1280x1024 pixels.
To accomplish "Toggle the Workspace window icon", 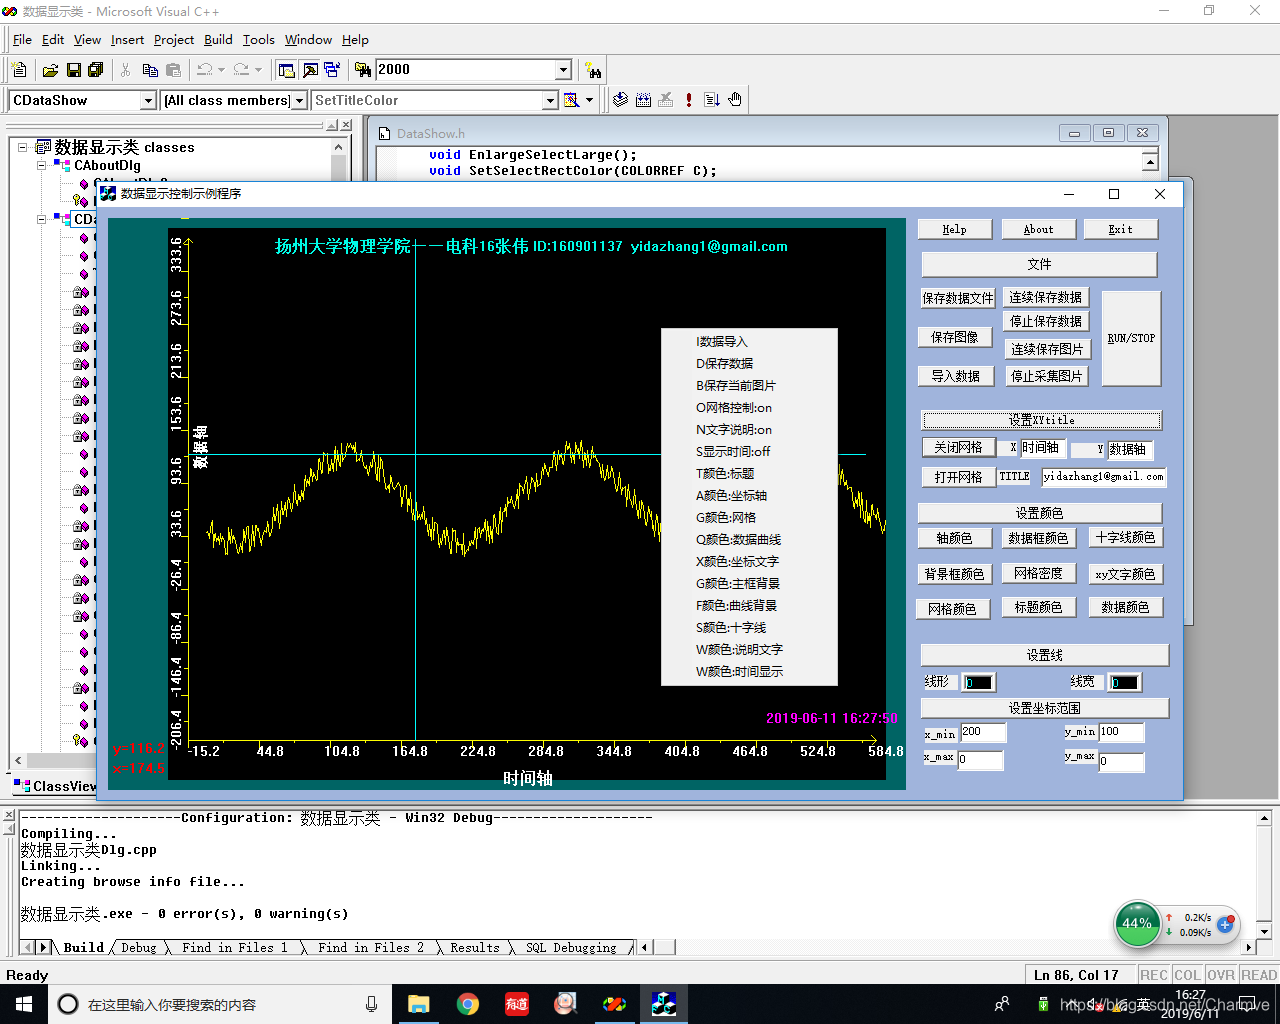I will pyautogui.click(x=287, y=70).
